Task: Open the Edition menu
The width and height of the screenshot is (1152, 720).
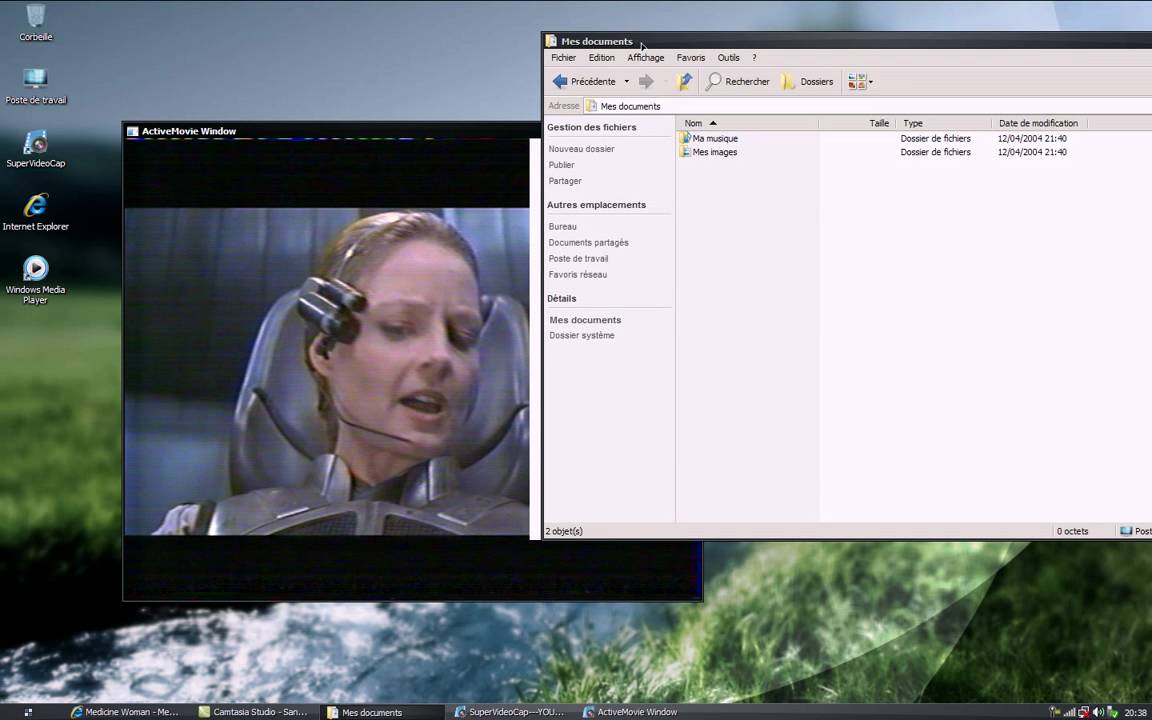Action: point(601,57)
